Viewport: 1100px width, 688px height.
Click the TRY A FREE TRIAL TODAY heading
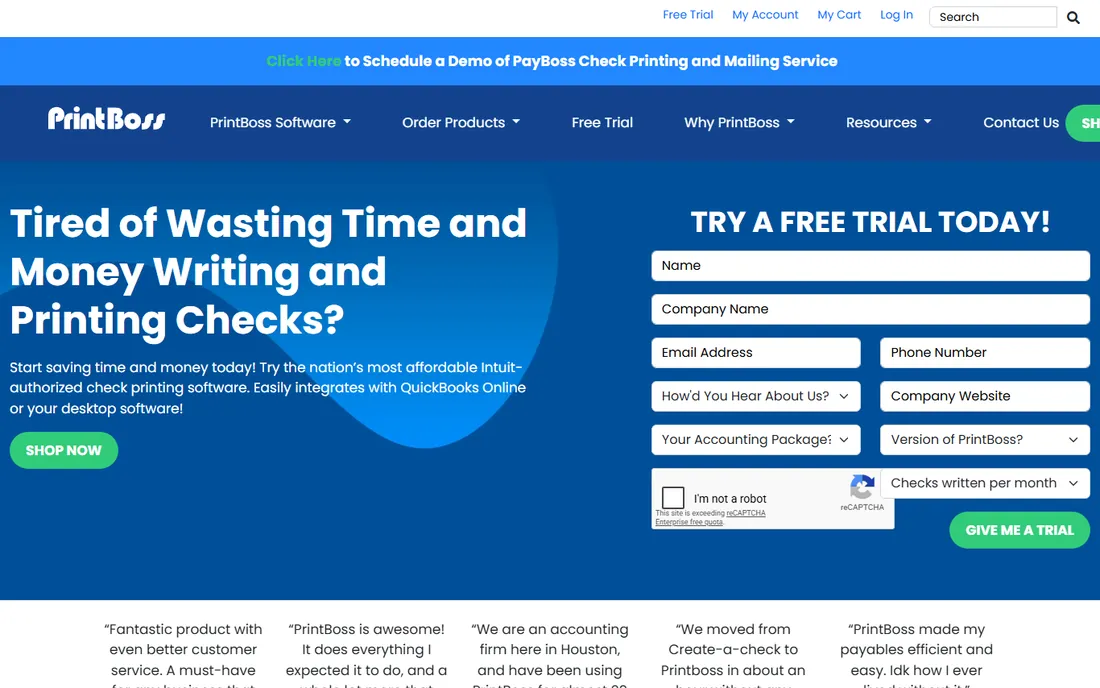click(x=871, y=222)
